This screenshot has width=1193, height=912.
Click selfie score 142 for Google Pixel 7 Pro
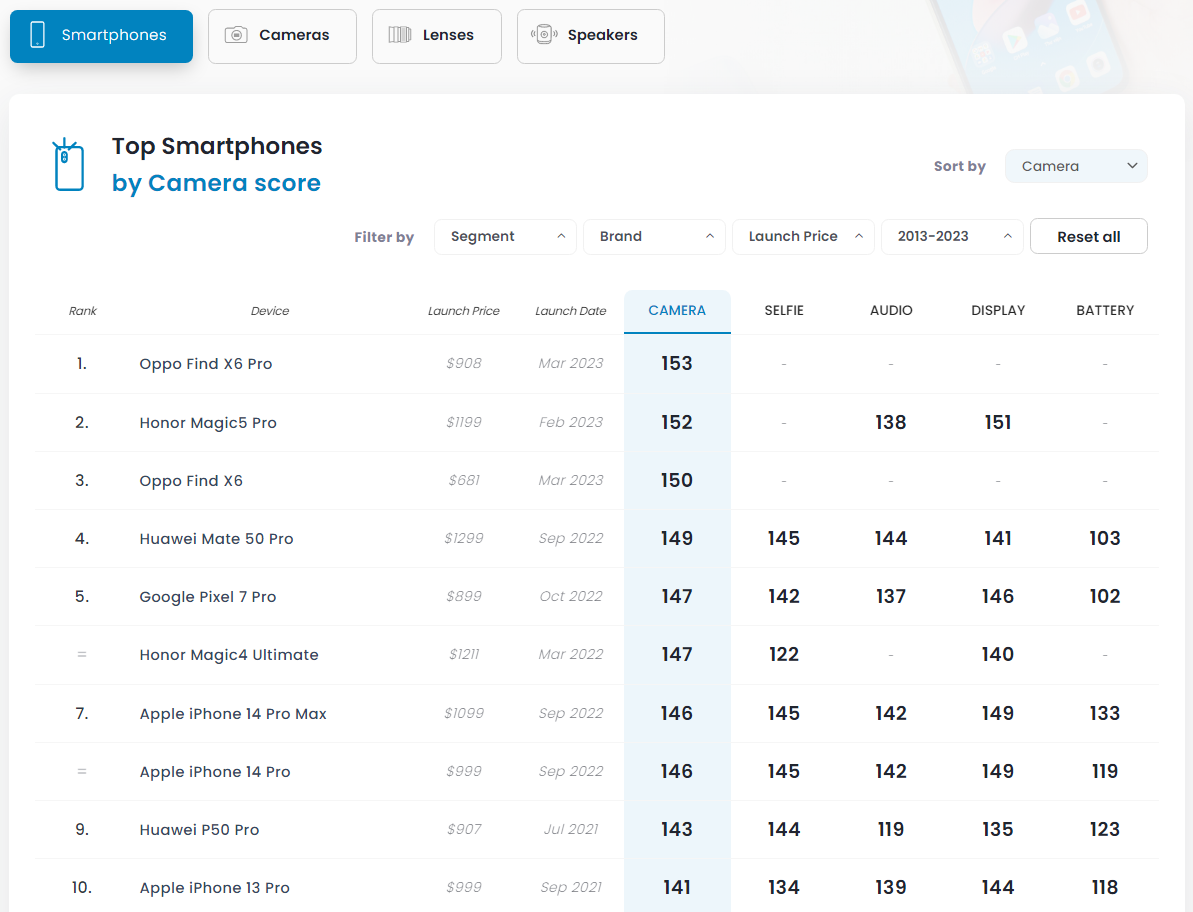point(784,596)
